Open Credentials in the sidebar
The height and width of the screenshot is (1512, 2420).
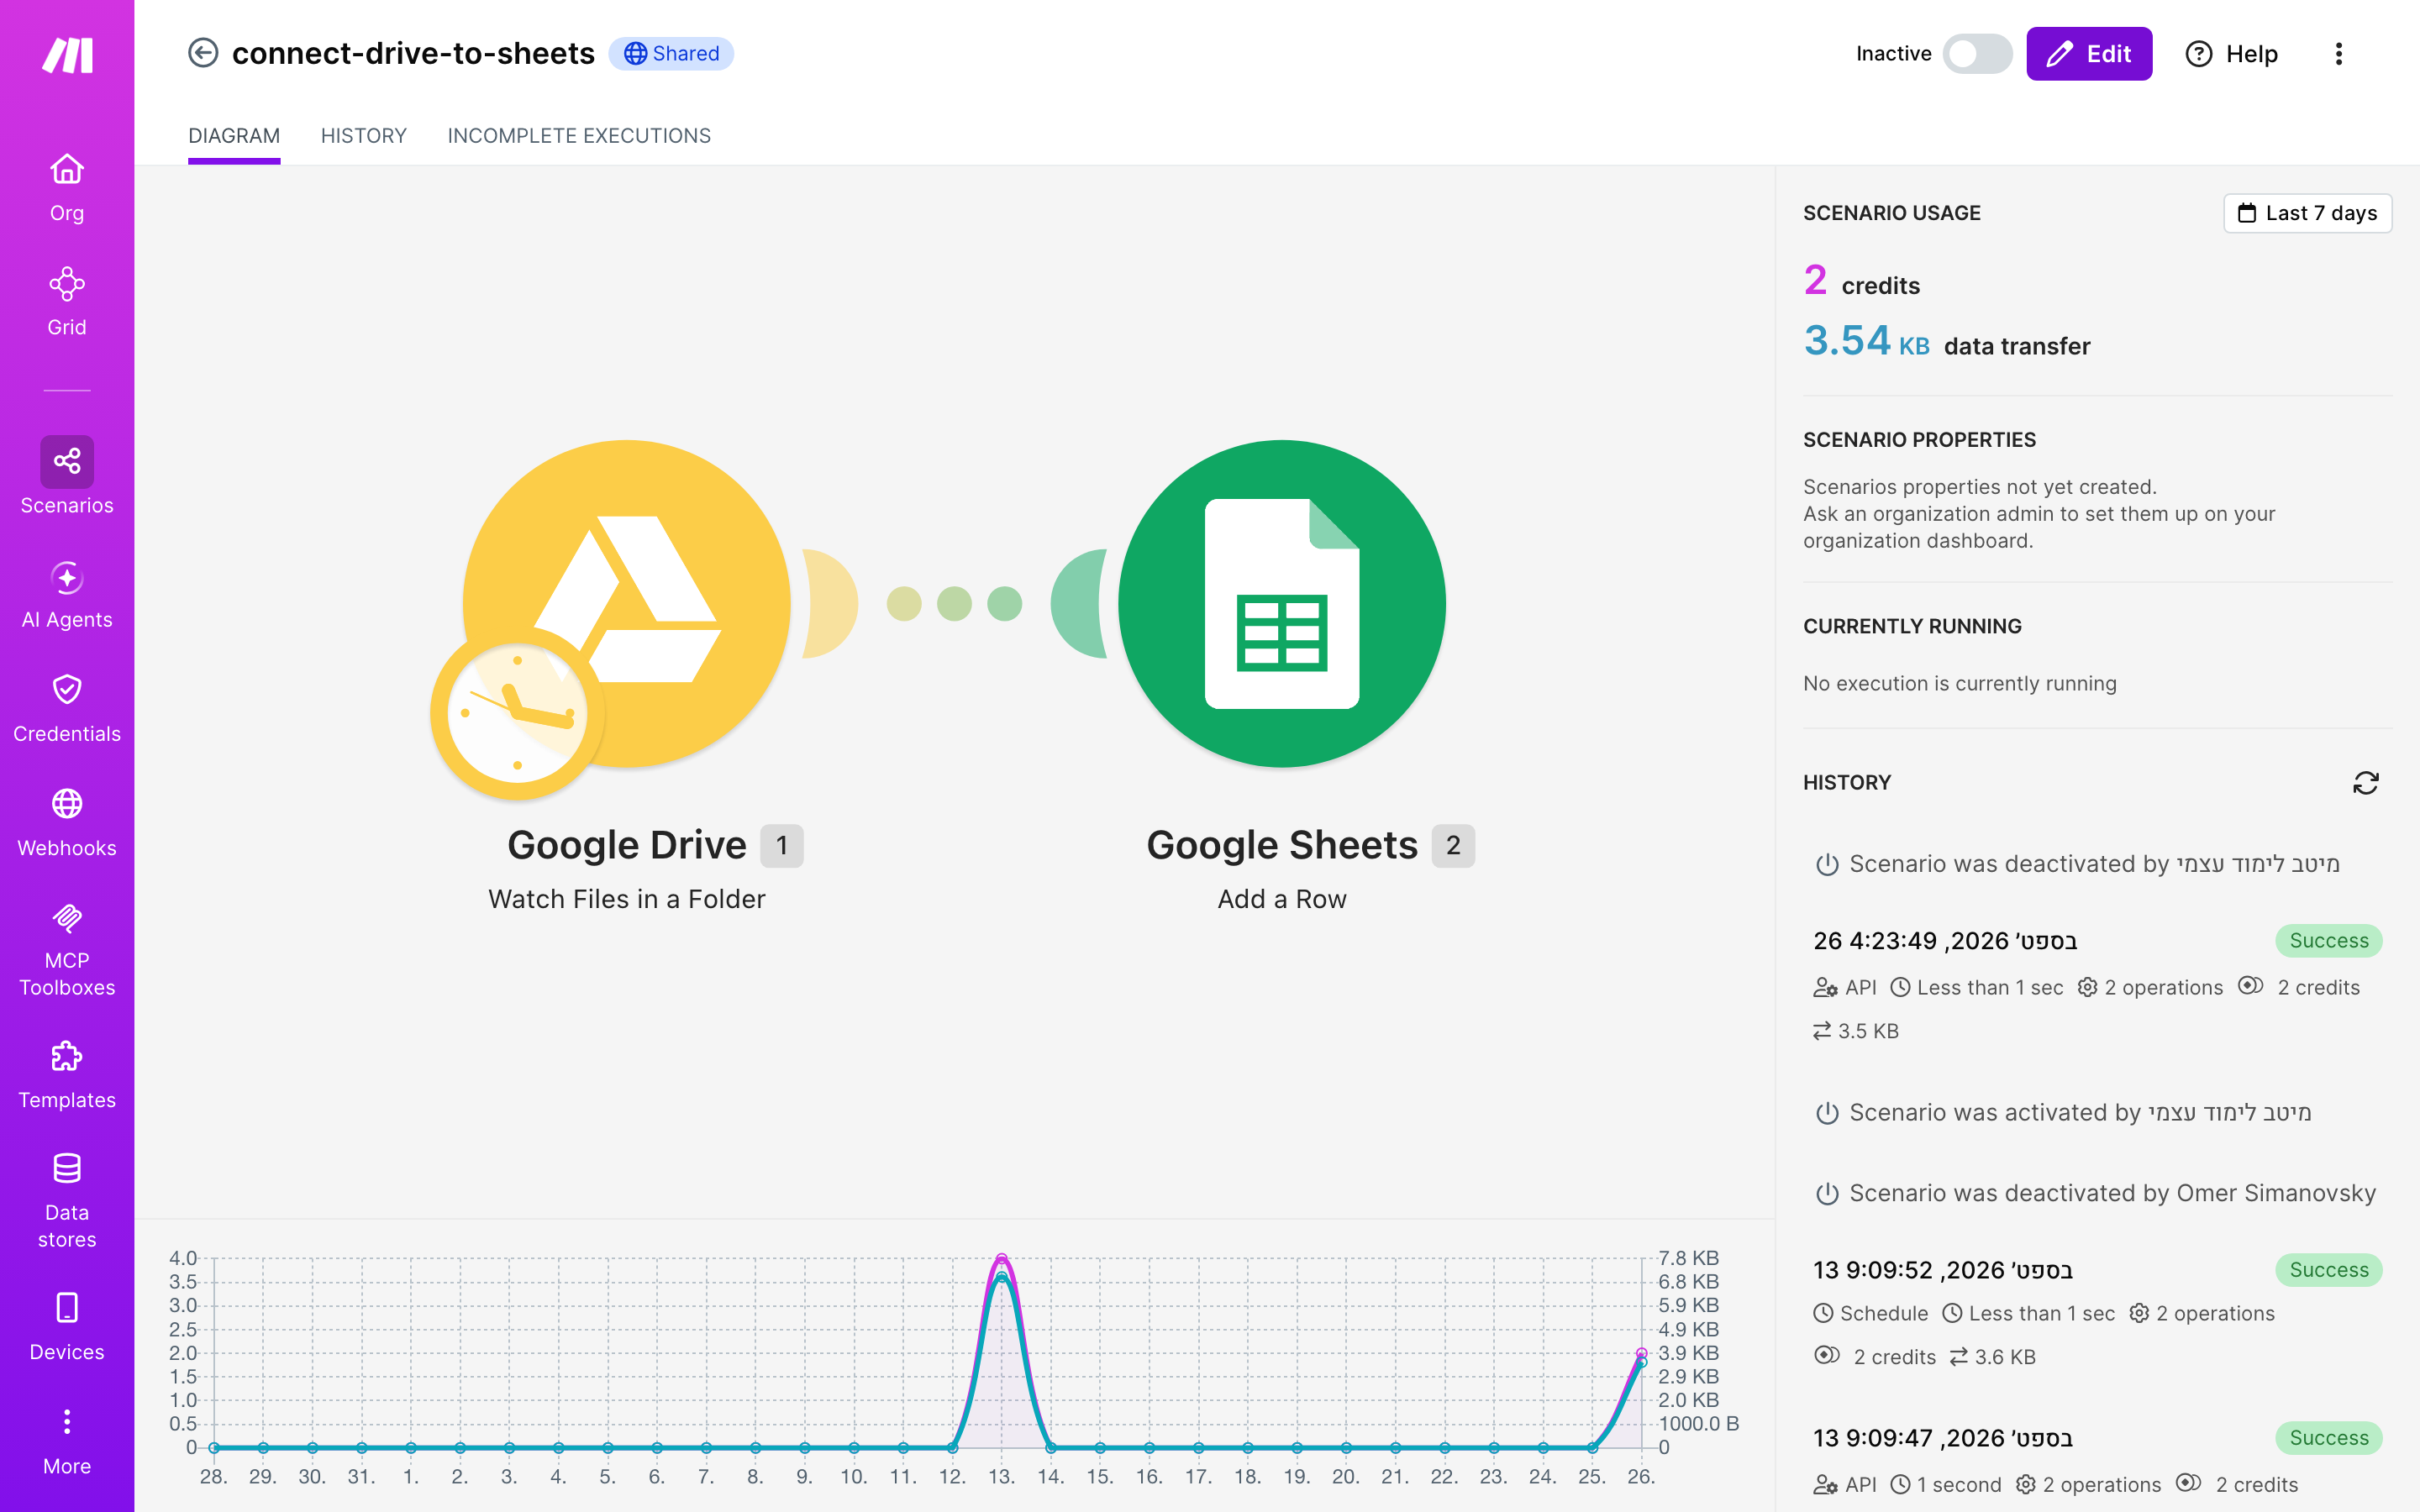click(x=67, y=708)
